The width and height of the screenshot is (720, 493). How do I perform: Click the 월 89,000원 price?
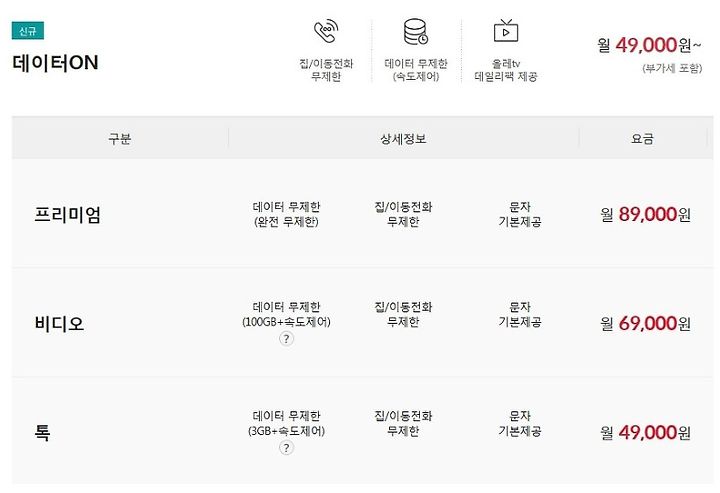(x=645, y=214)
